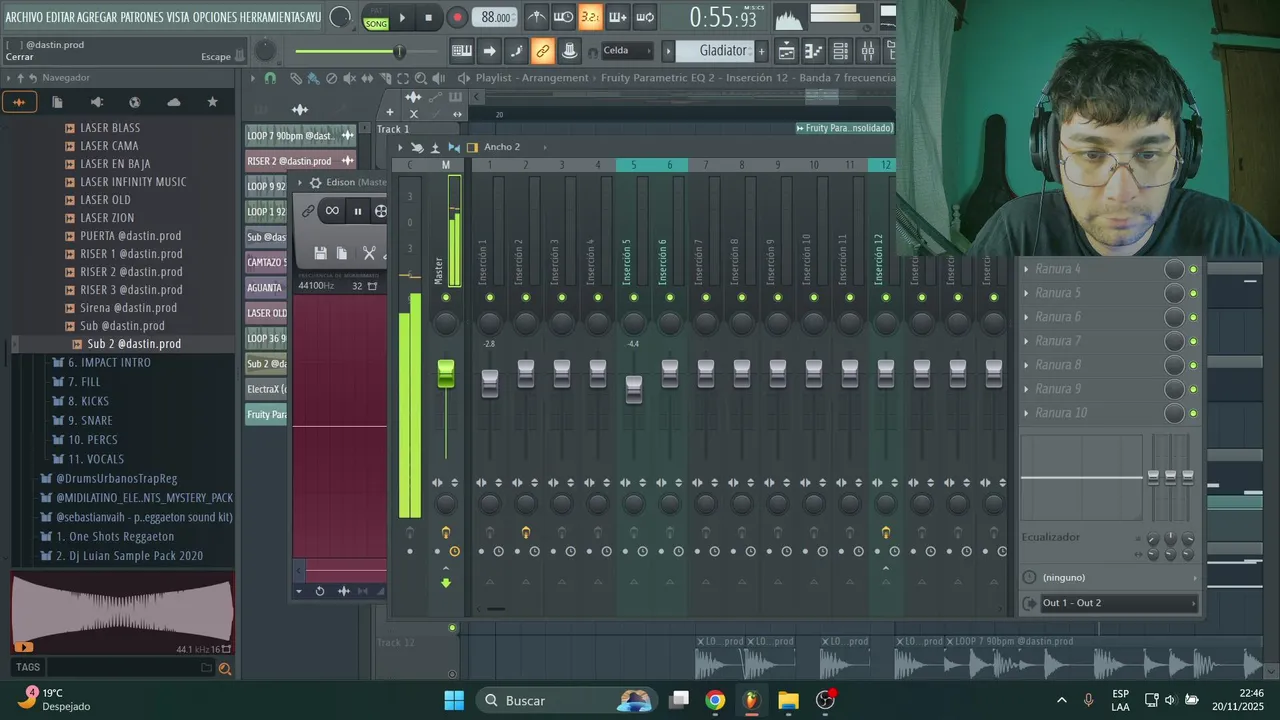Image resolution: width=1280 pixels, height=720 pixels.
Task: Toggle loop recording icon
Action: point(645,17)
